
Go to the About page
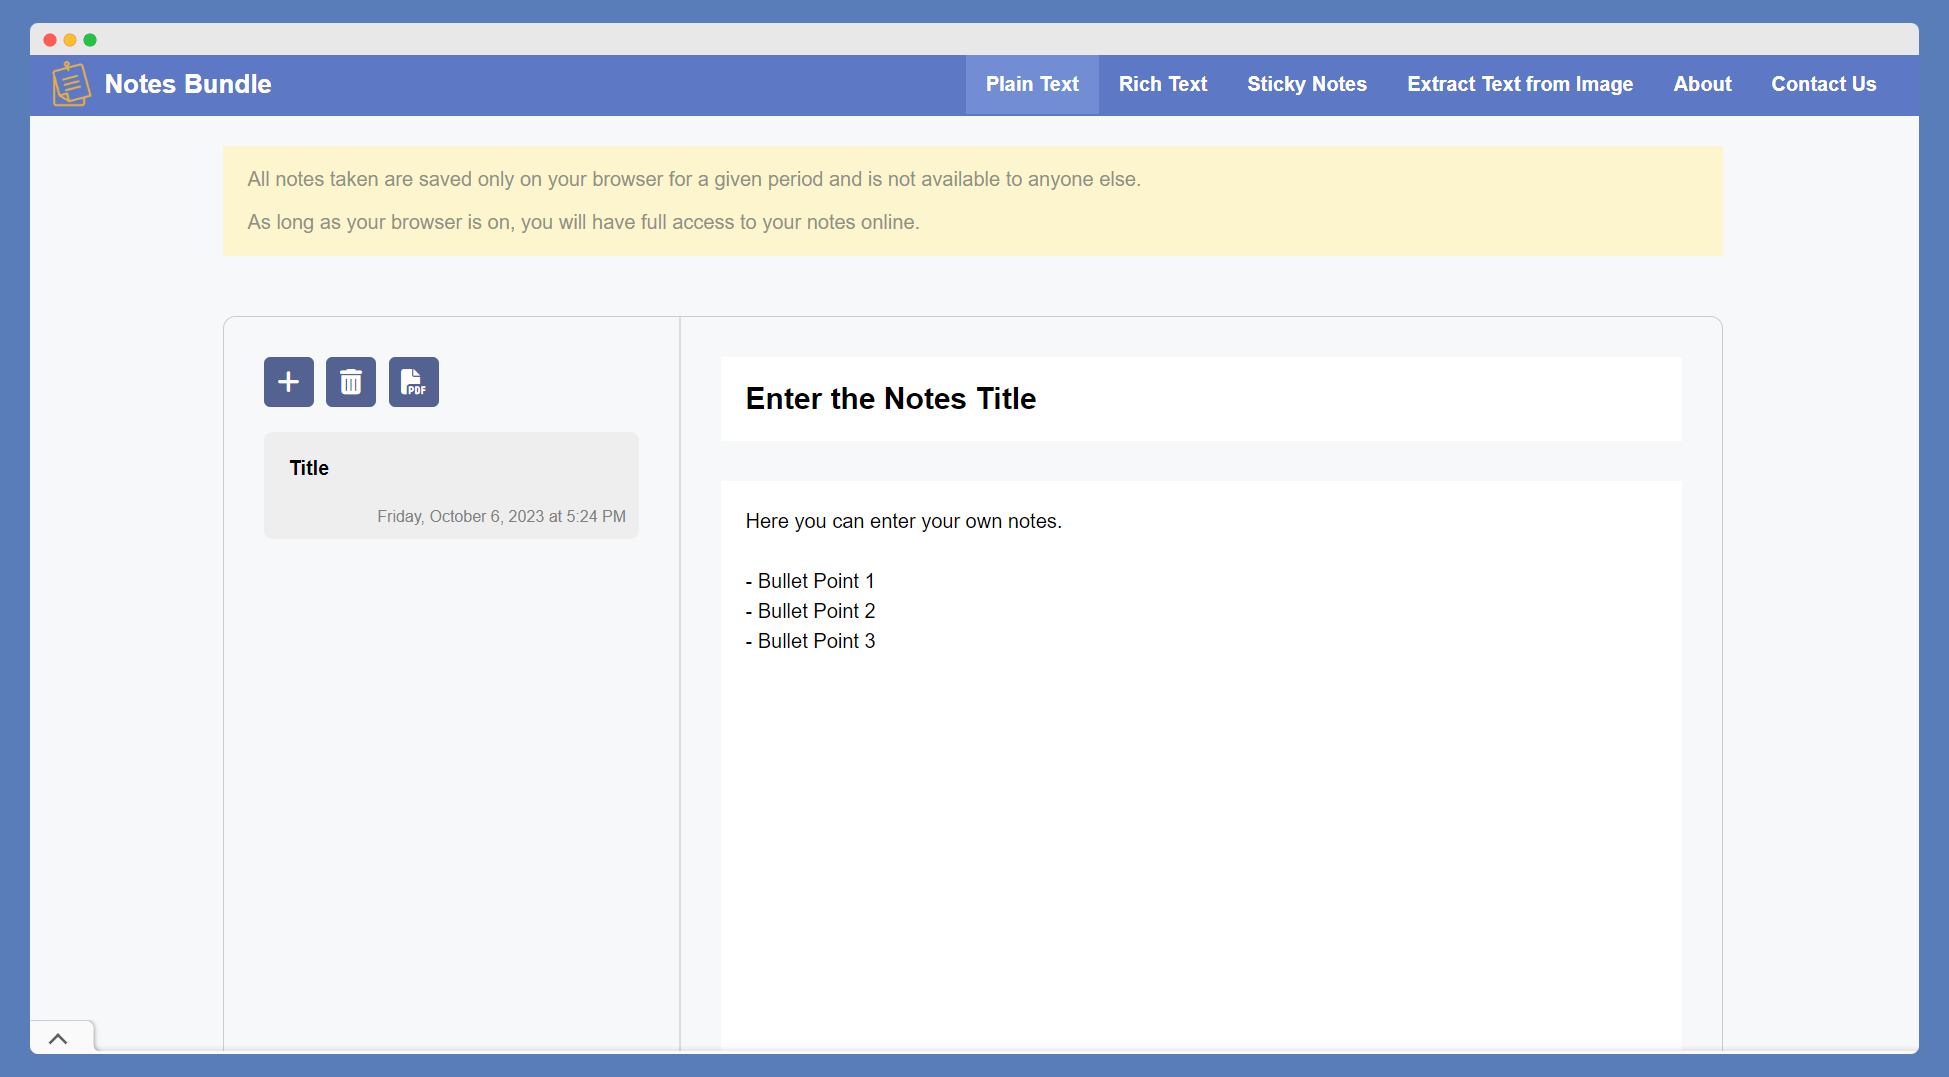click(x=1702, y=84)
